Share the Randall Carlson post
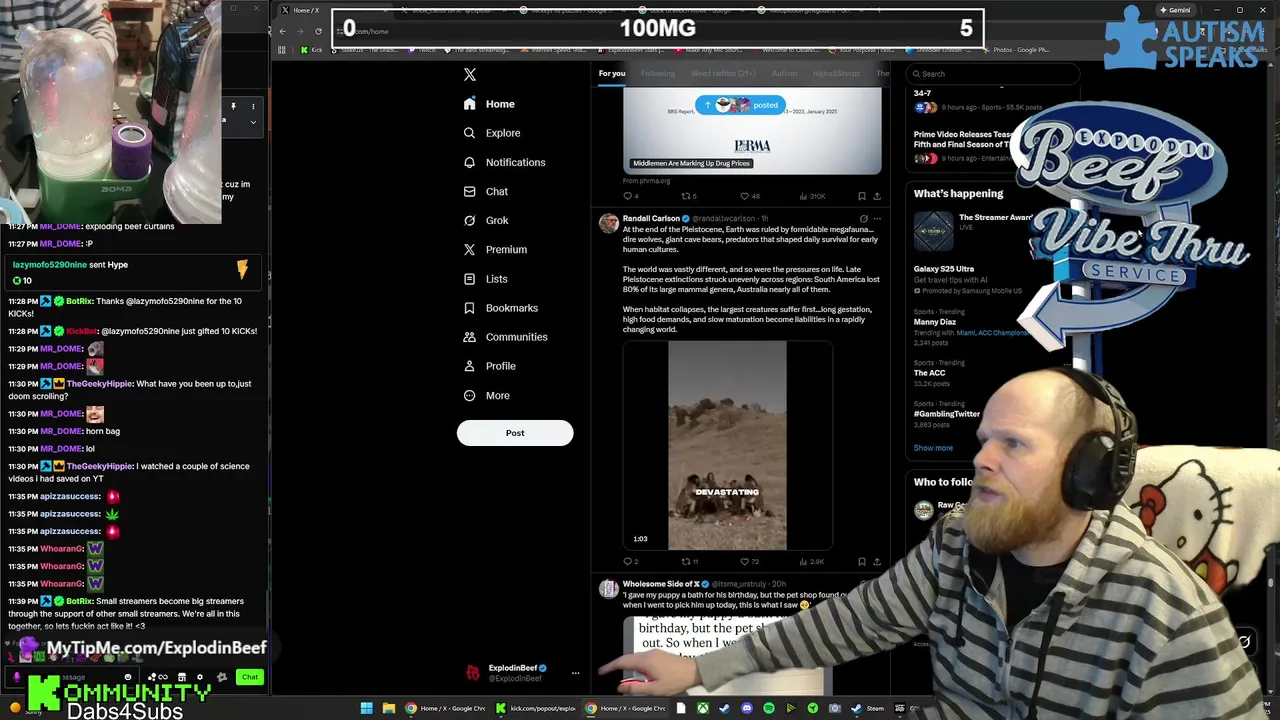 [877, 561]
